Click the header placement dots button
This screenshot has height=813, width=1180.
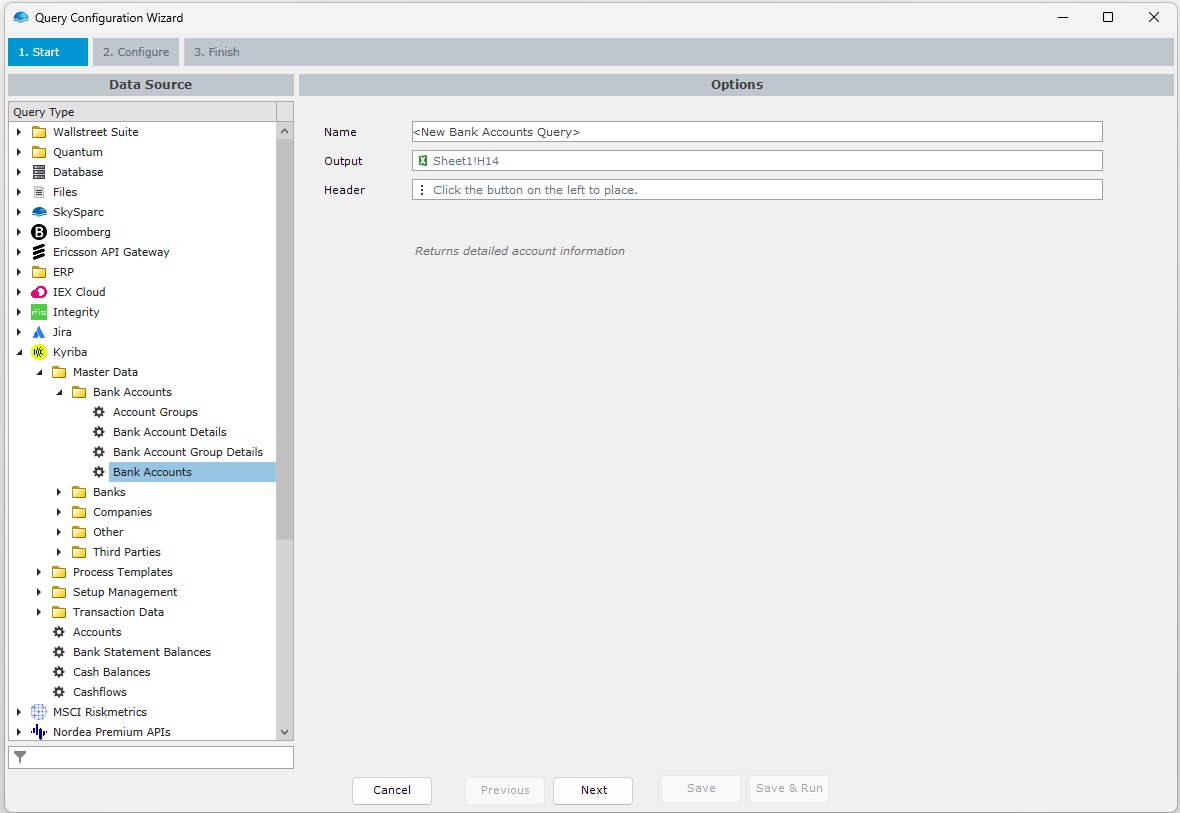pos(421,190)
